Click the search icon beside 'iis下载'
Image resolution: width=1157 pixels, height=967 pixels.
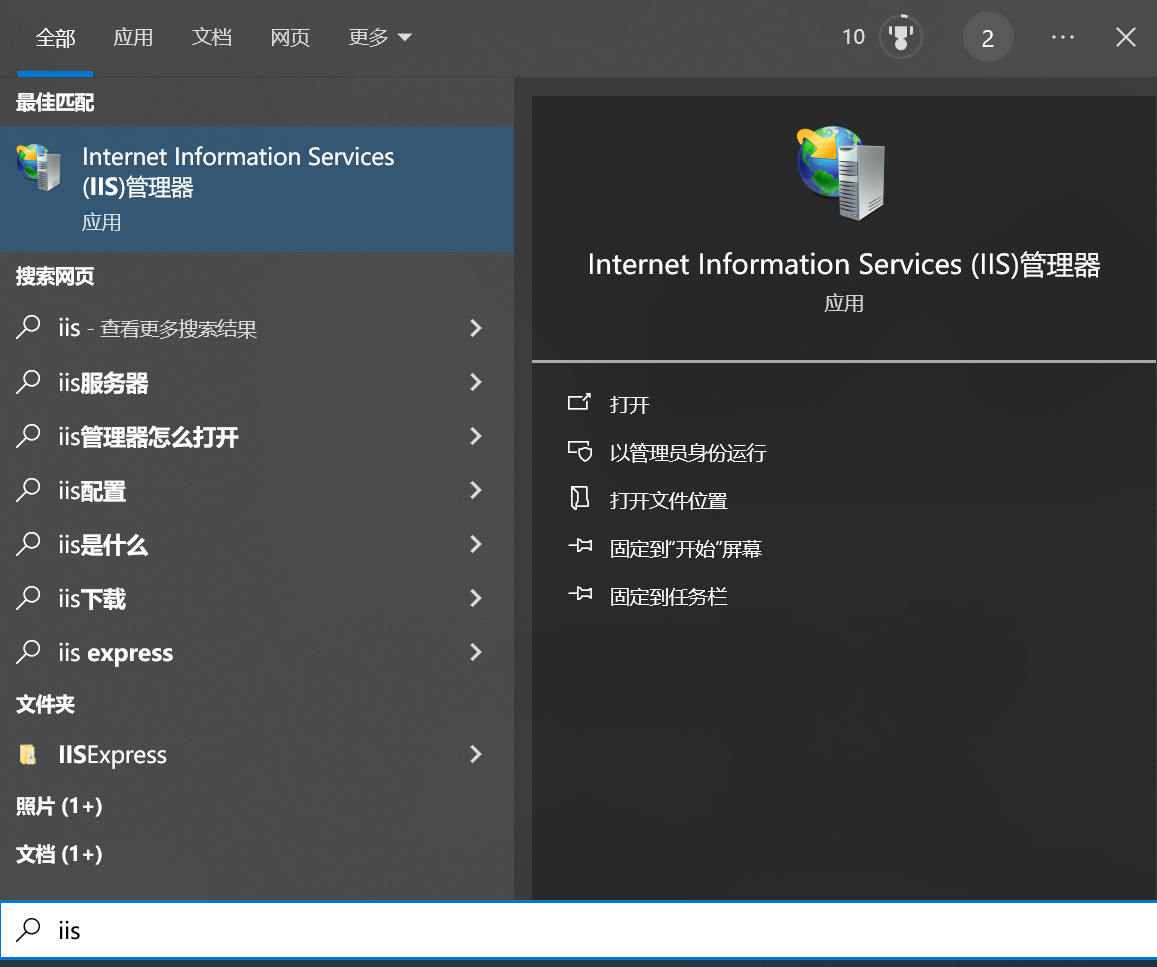28,598
